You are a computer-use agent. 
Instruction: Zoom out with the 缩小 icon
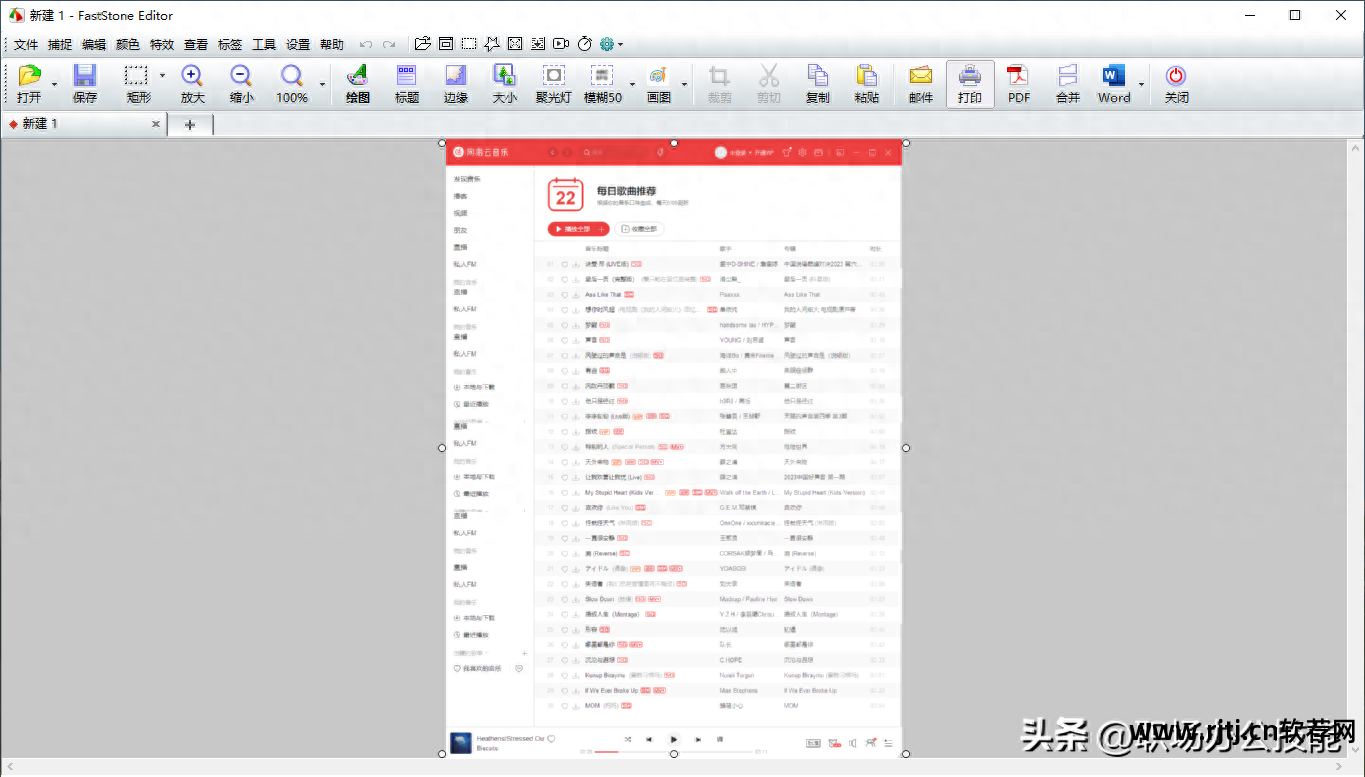[240, 80]
